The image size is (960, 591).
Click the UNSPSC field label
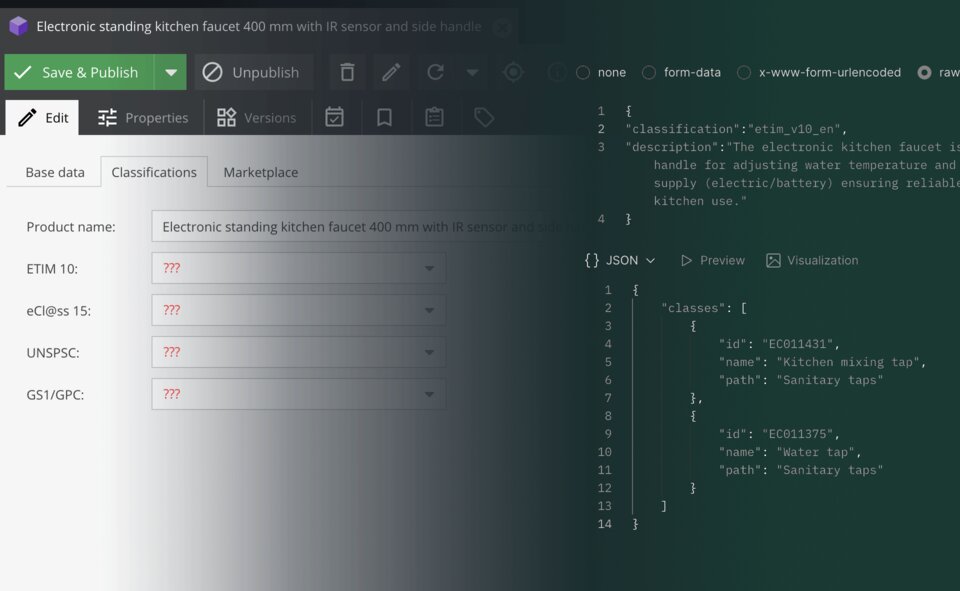coord(53,353)
